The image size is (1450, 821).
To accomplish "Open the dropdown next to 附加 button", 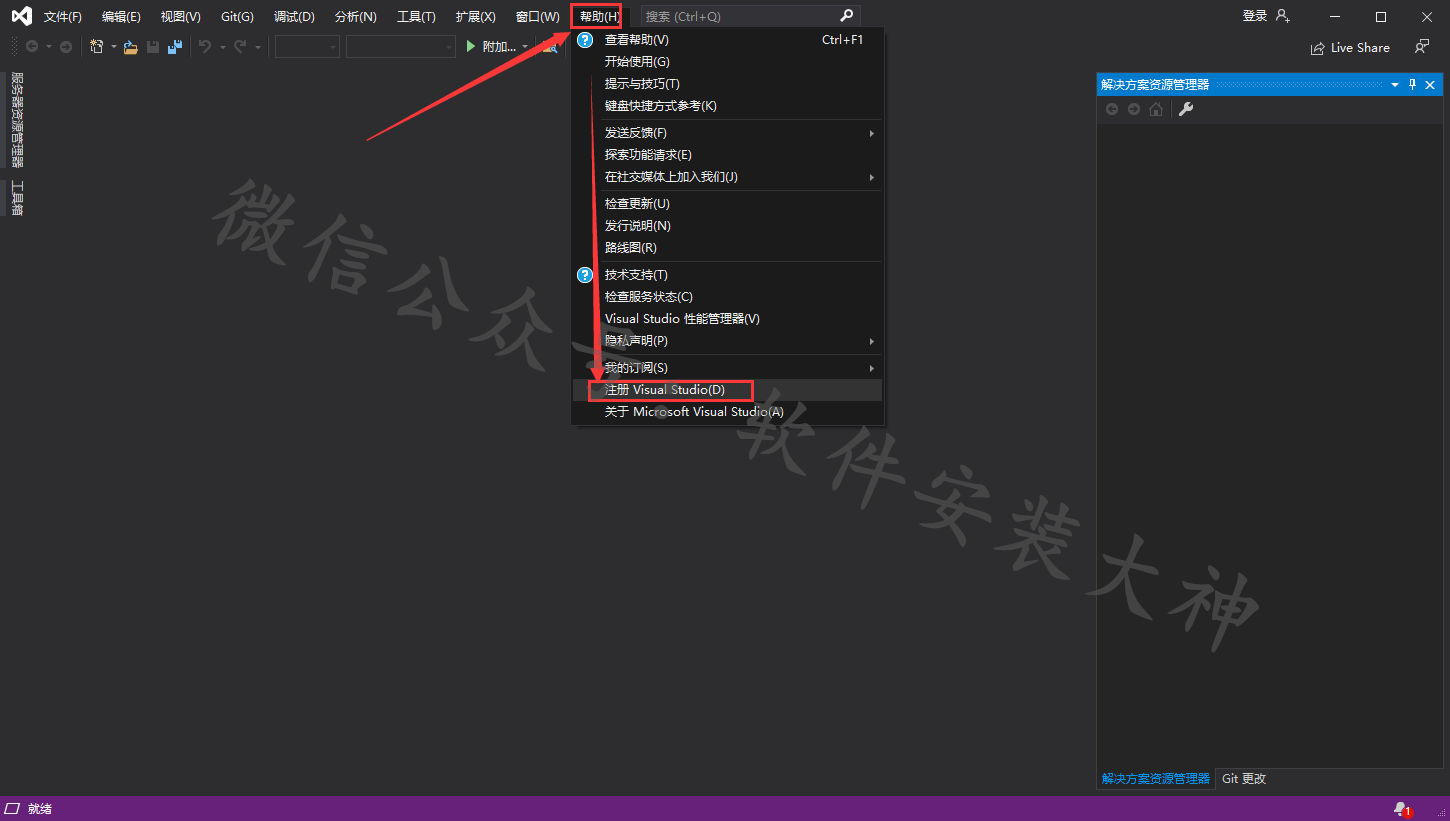I will point(525,47).
